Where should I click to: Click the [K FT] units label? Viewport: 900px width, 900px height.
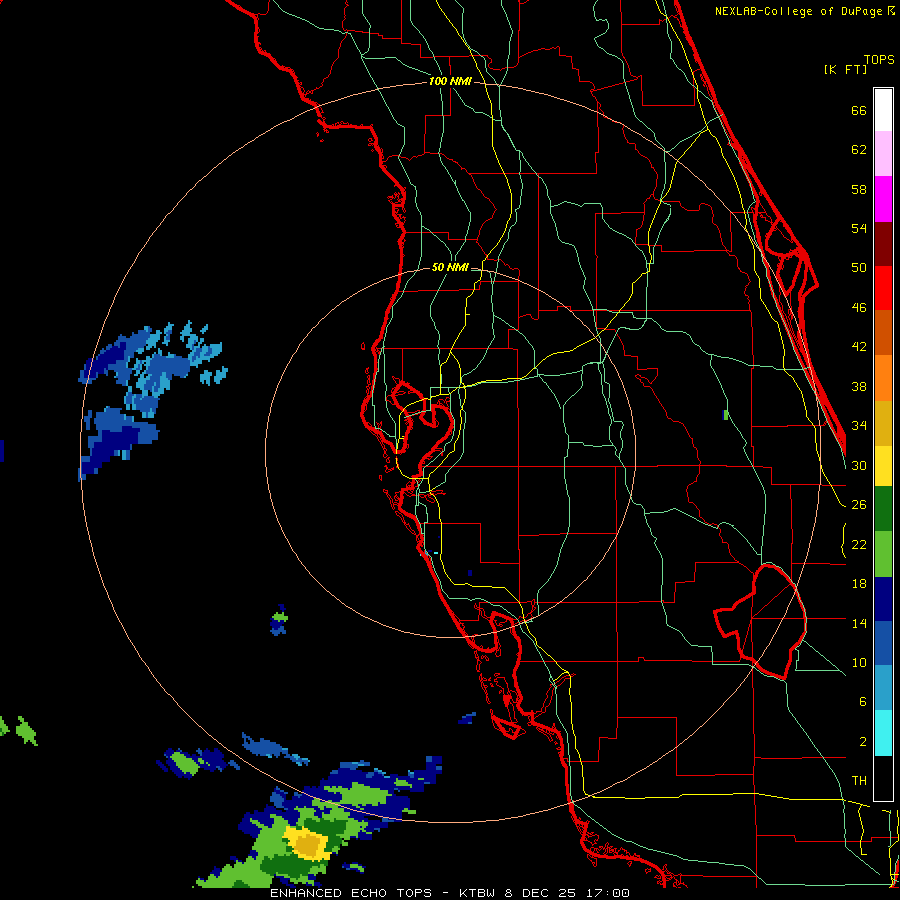845,69
